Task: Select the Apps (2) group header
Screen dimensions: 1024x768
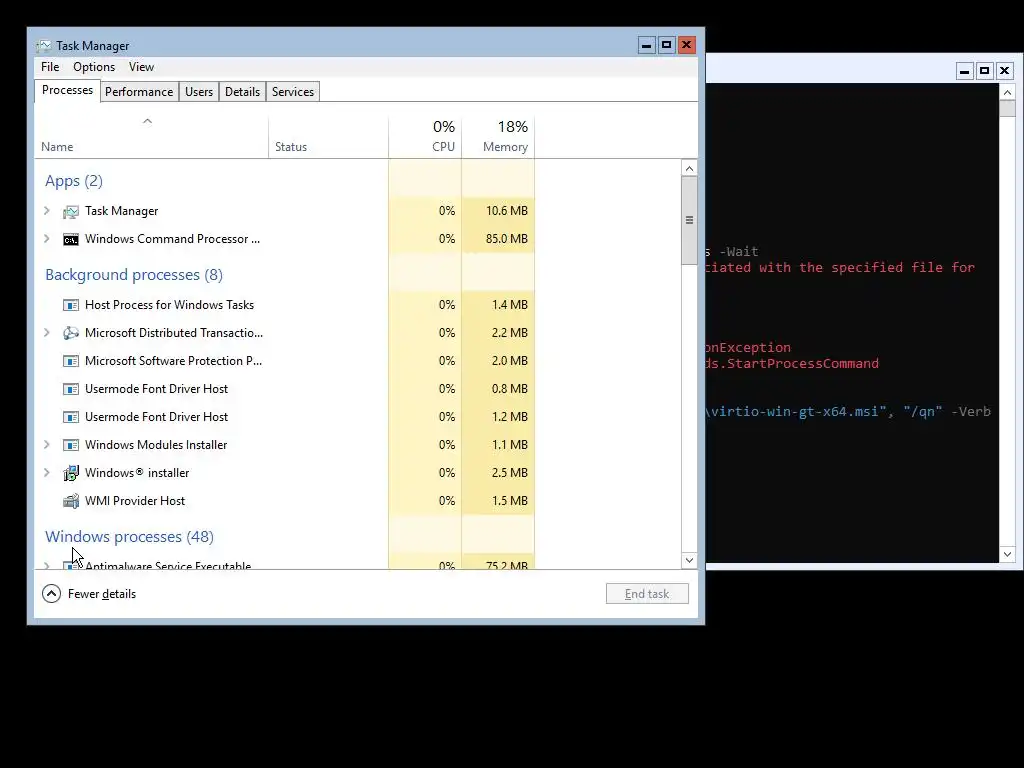Action: pos(74,181)
